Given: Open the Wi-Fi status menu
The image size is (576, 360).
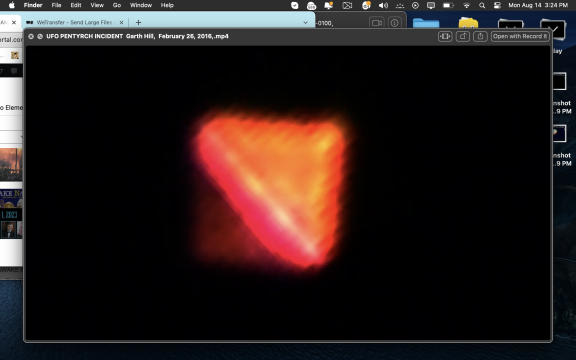Looking at the screenshot, I should click(x=467, y=5).
